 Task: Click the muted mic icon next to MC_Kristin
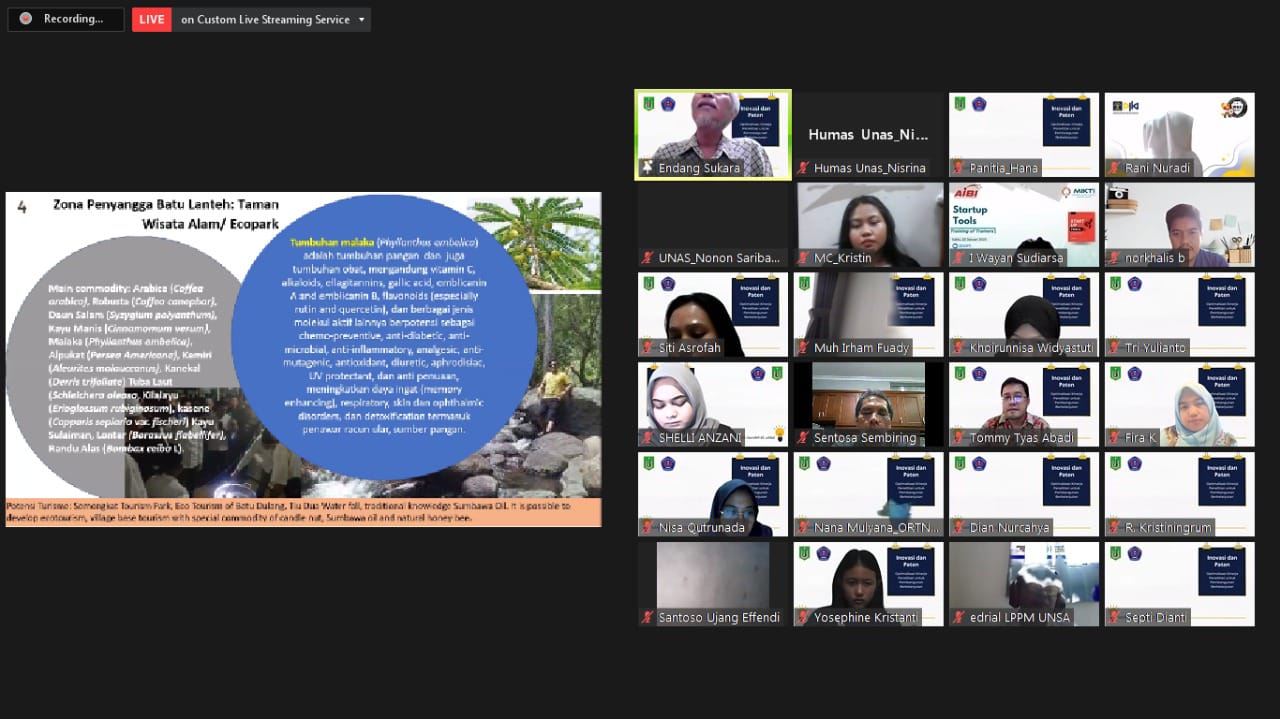(x=802, y=257)
